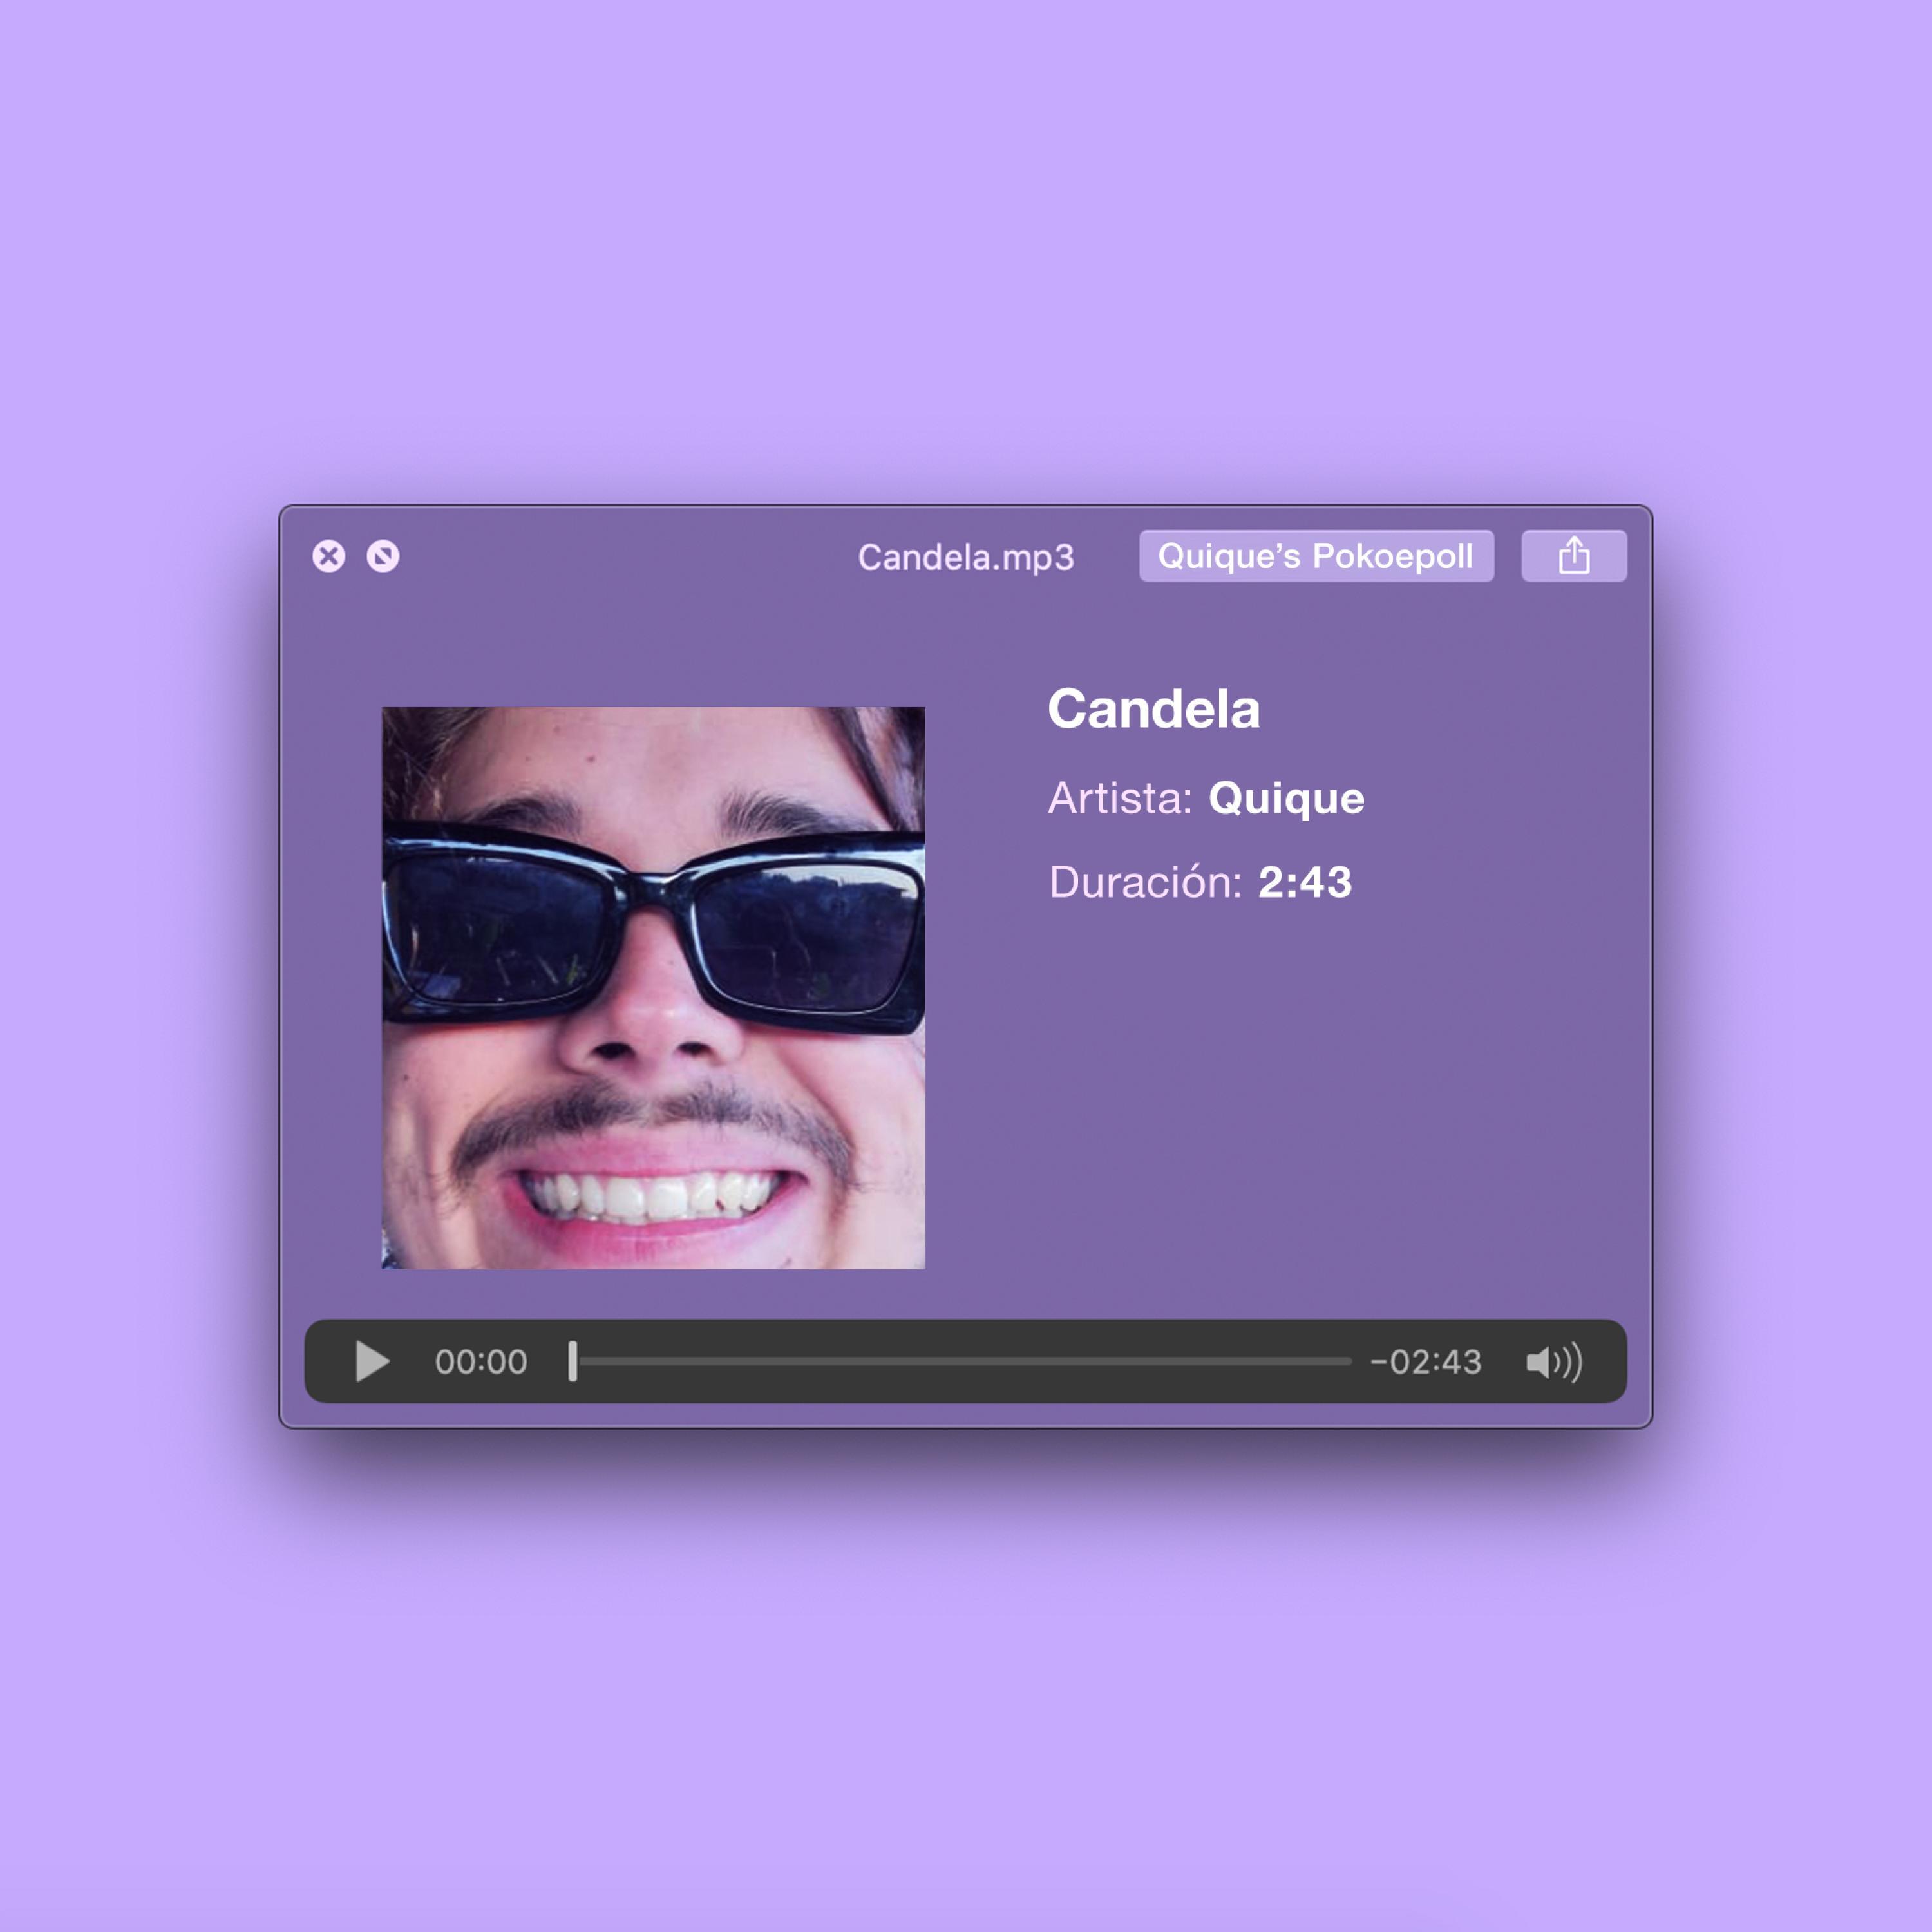Image resolution: width=1932 pixels, height=1932 pixels.
Task: Close the preview with the X icon
Action: (329, 556)
